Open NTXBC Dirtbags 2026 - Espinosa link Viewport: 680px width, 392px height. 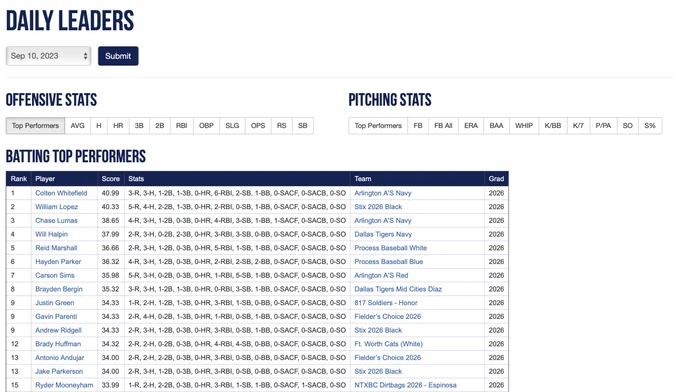tap(405, 385)
